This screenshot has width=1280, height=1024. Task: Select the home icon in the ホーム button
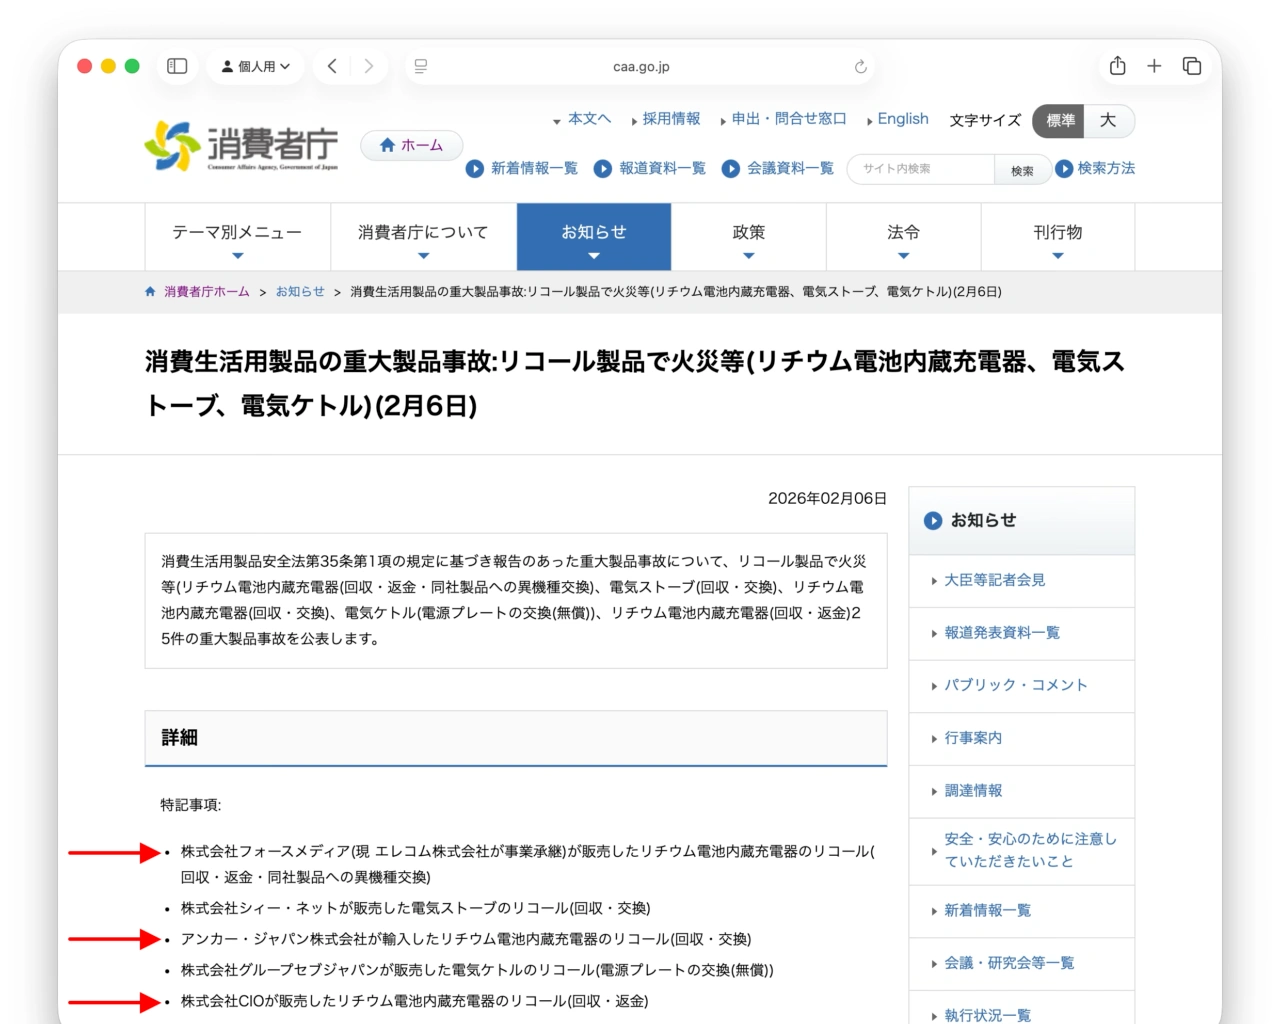point(387,145)
